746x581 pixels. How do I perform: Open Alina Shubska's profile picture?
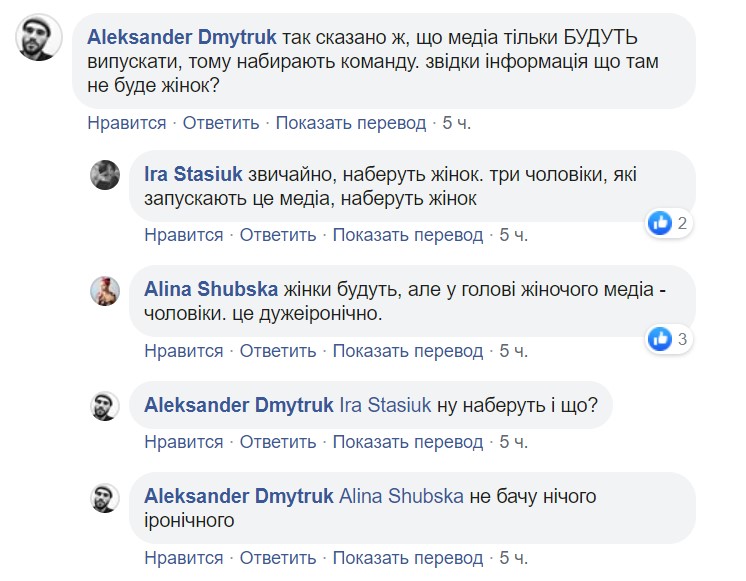point(106,291)
